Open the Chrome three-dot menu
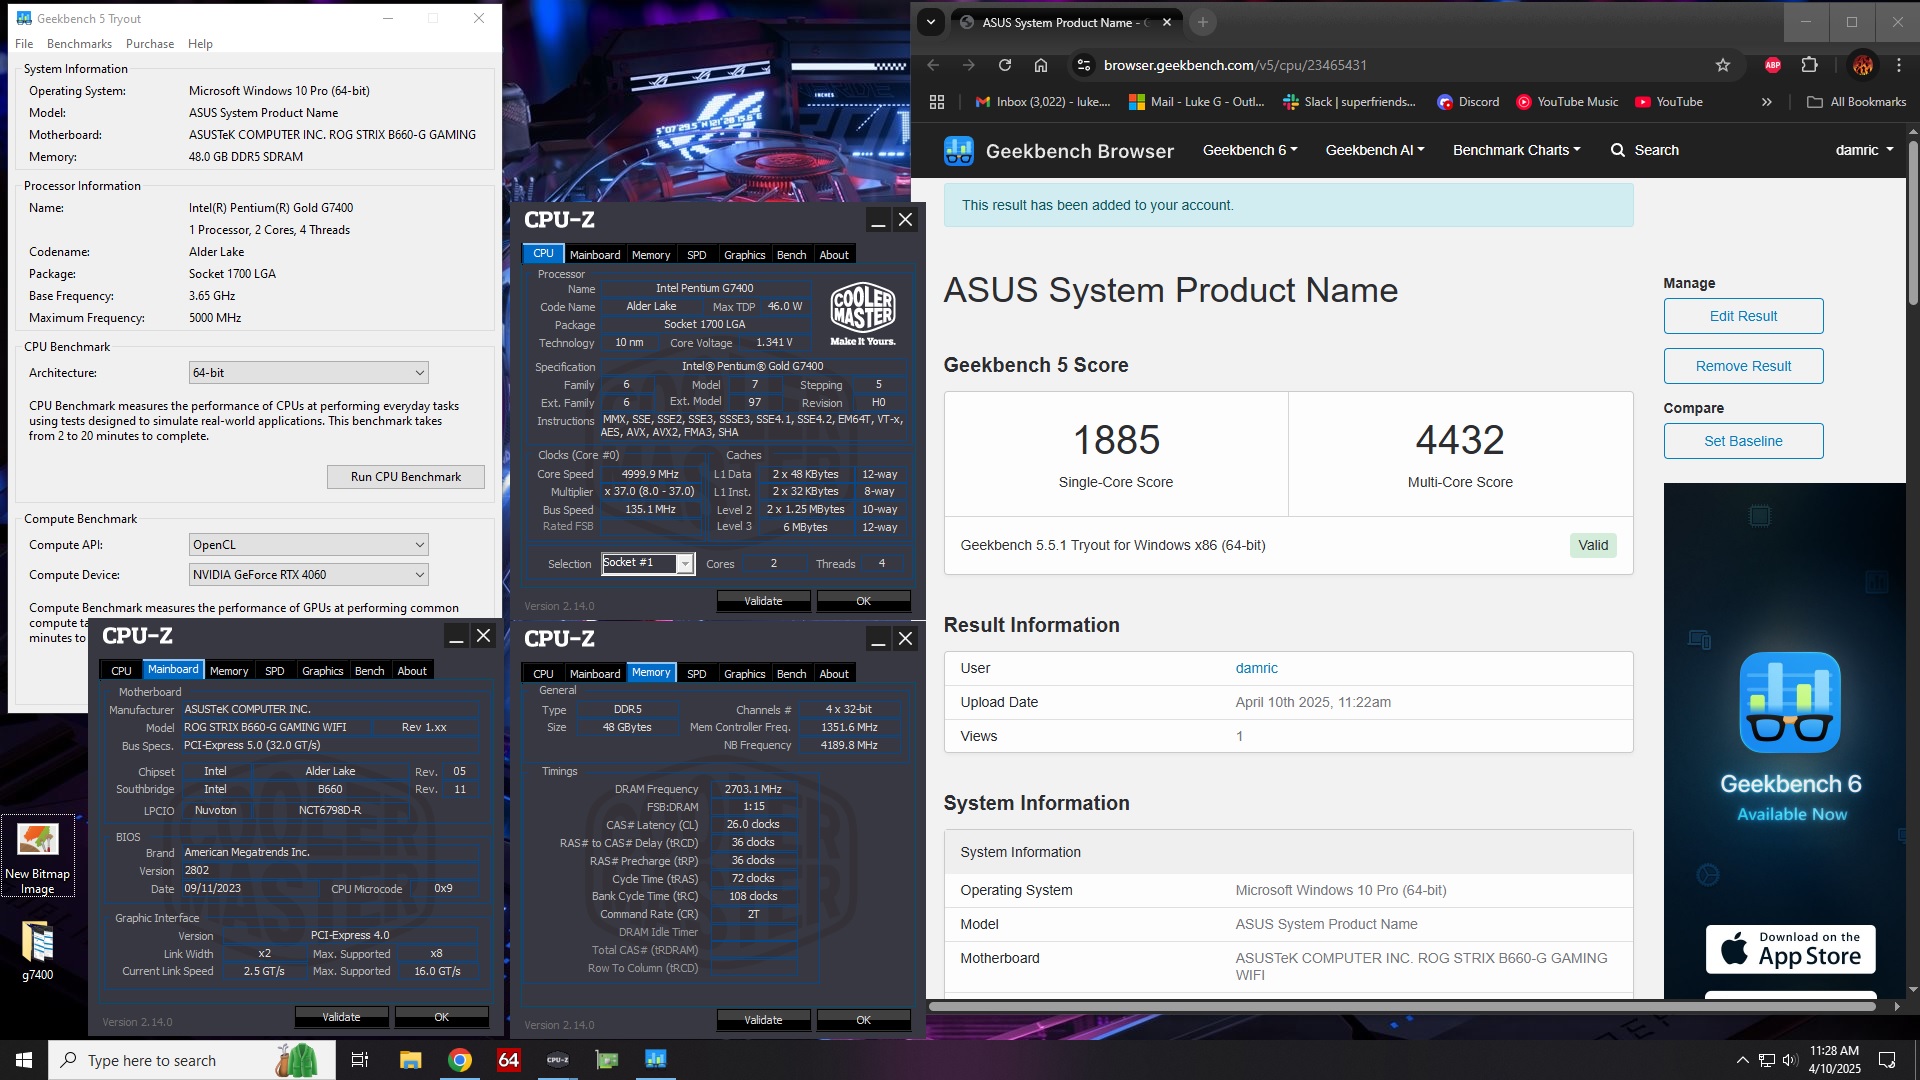Image resolution: width=1920 pixels, height=1080 pixels. click(1899, 65)
